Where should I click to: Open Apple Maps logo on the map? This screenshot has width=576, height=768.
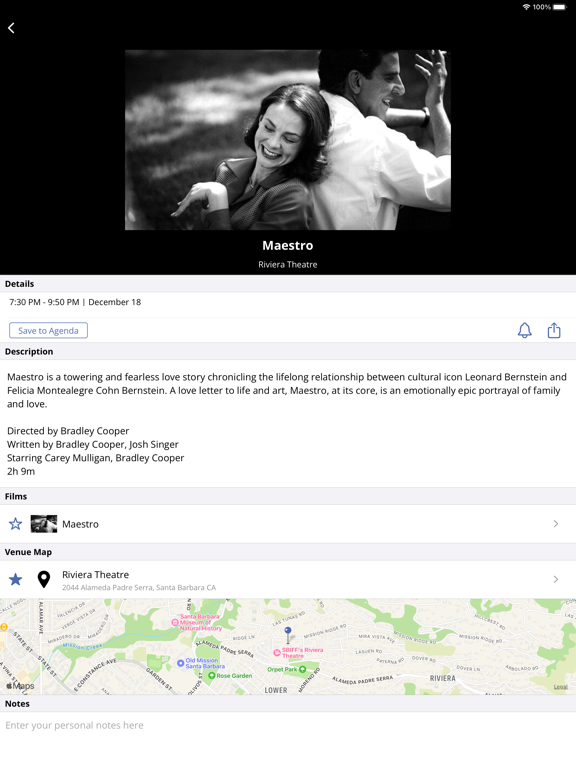coord(20,686)
